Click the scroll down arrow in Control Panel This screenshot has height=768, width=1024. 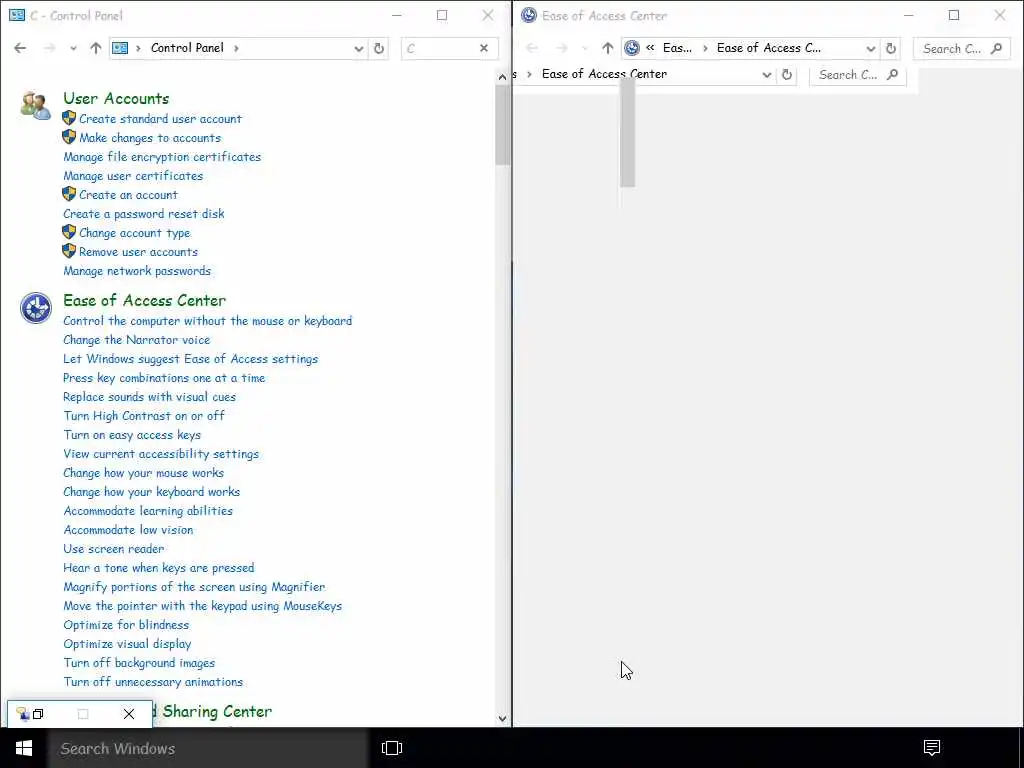(502, 718)
